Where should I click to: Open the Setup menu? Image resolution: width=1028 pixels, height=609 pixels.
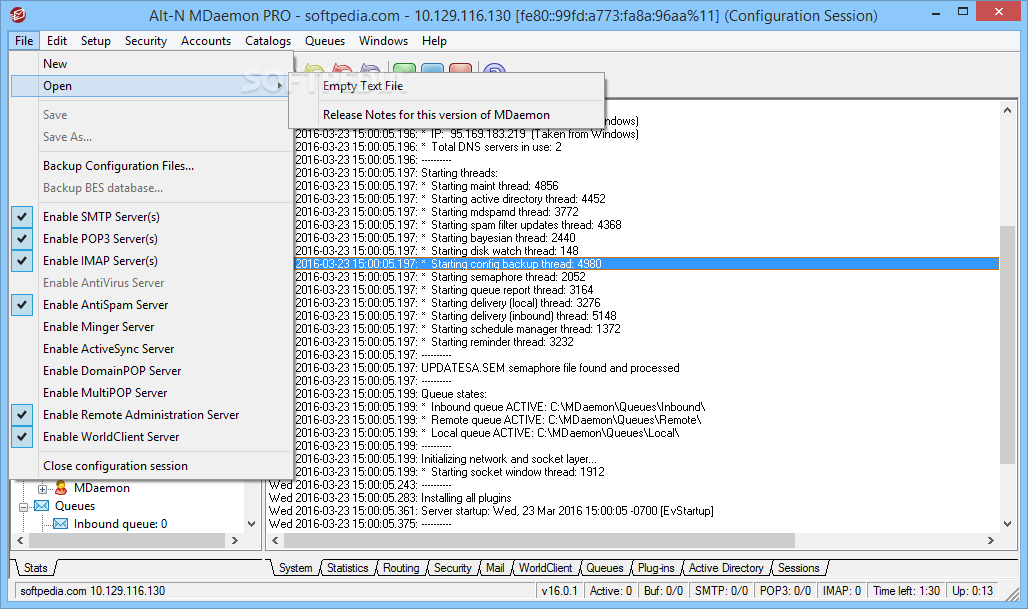pos(96,41)
